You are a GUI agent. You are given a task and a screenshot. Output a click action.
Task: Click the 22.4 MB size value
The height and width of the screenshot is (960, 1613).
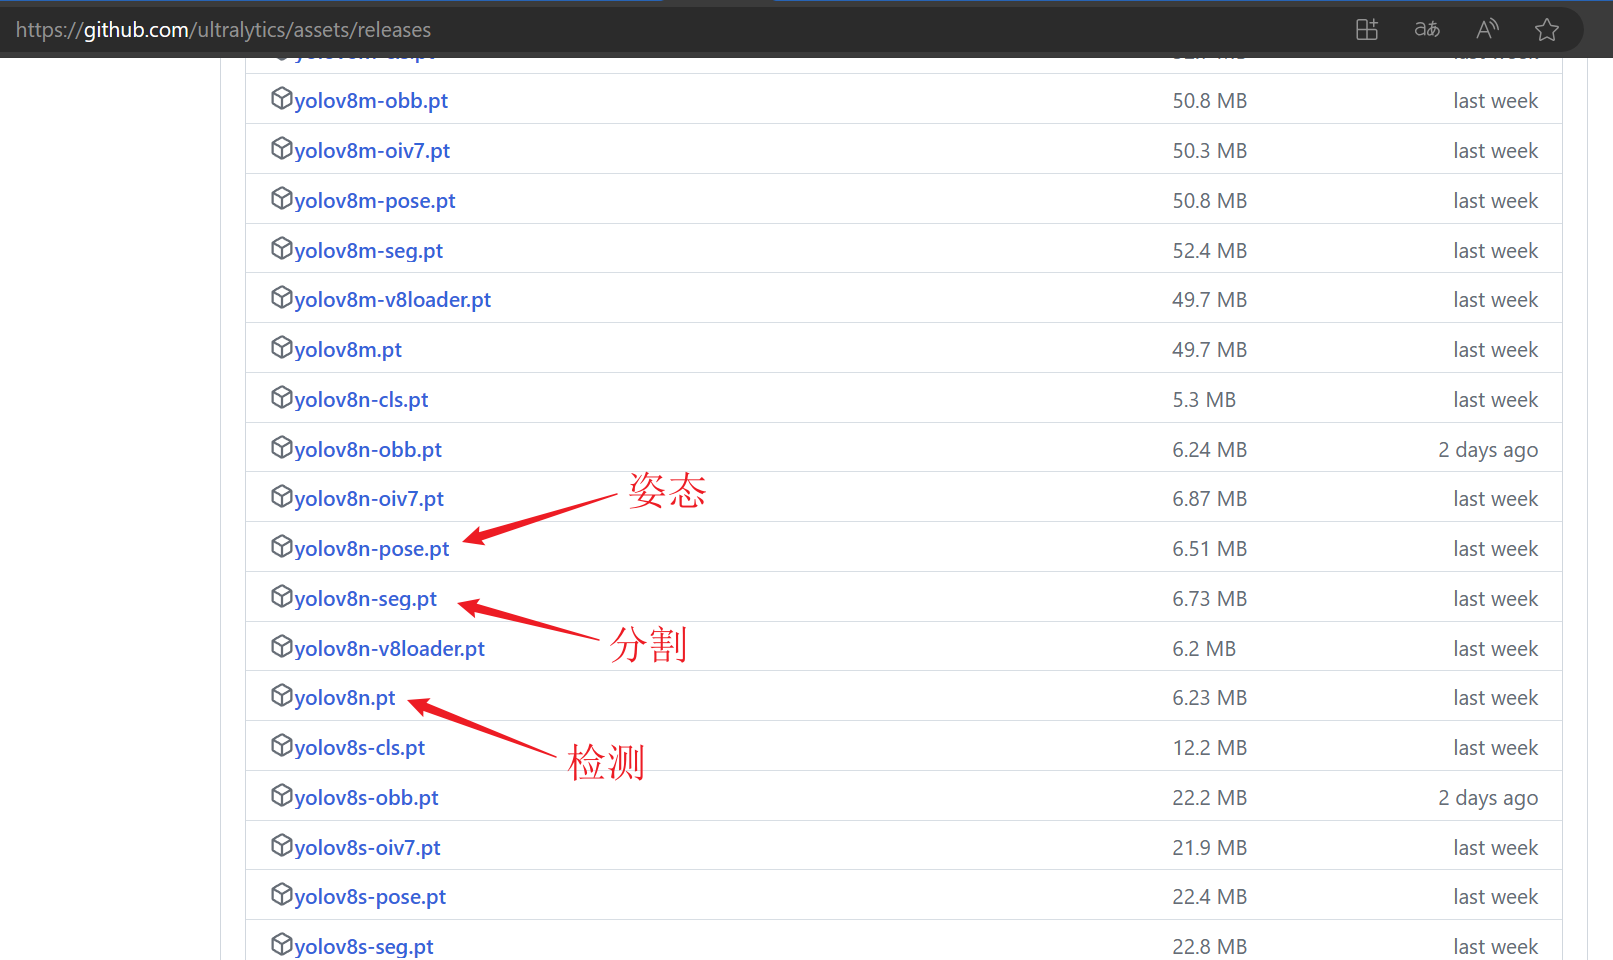click(x=1209, y=897)
